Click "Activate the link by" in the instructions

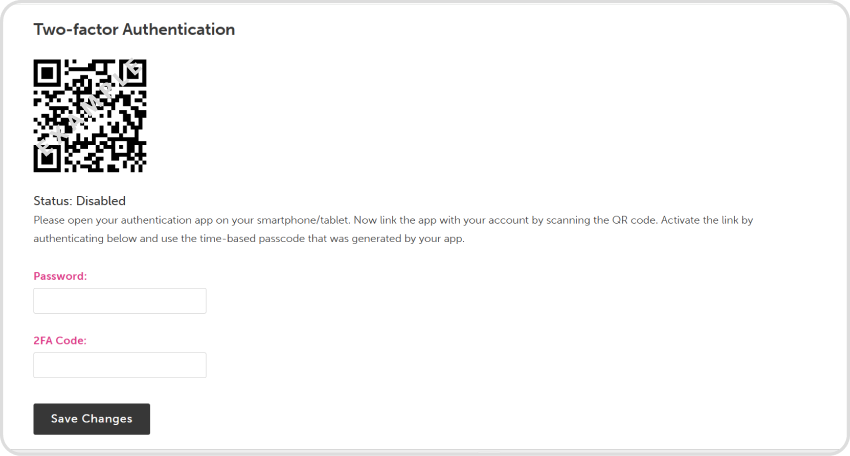698,220
